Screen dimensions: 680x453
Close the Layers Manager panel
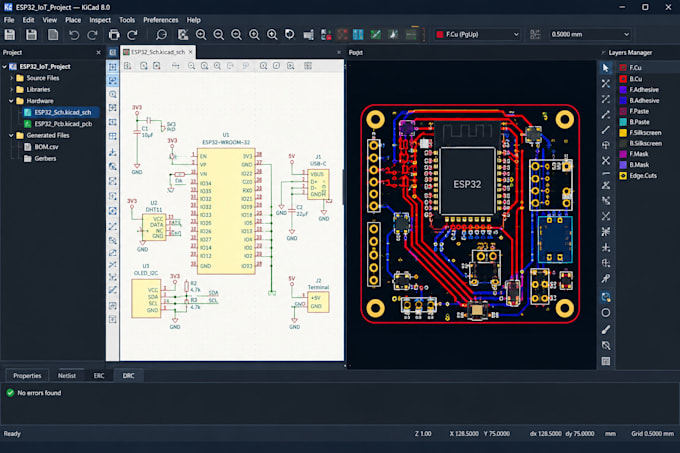point(603,52)
